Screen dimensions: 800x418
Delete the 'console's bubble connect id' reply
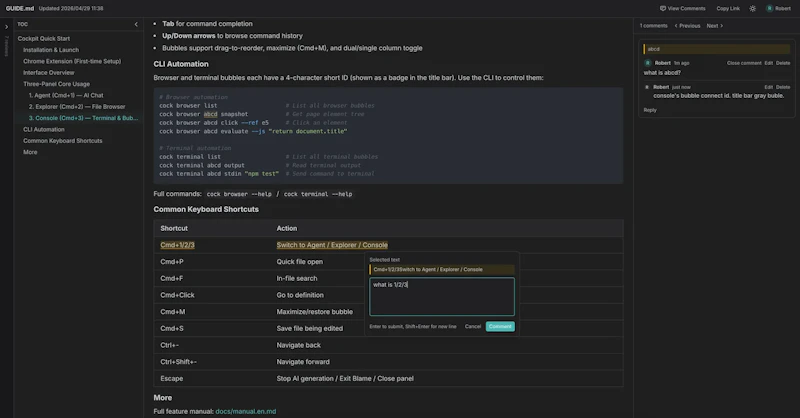[783, 87]
